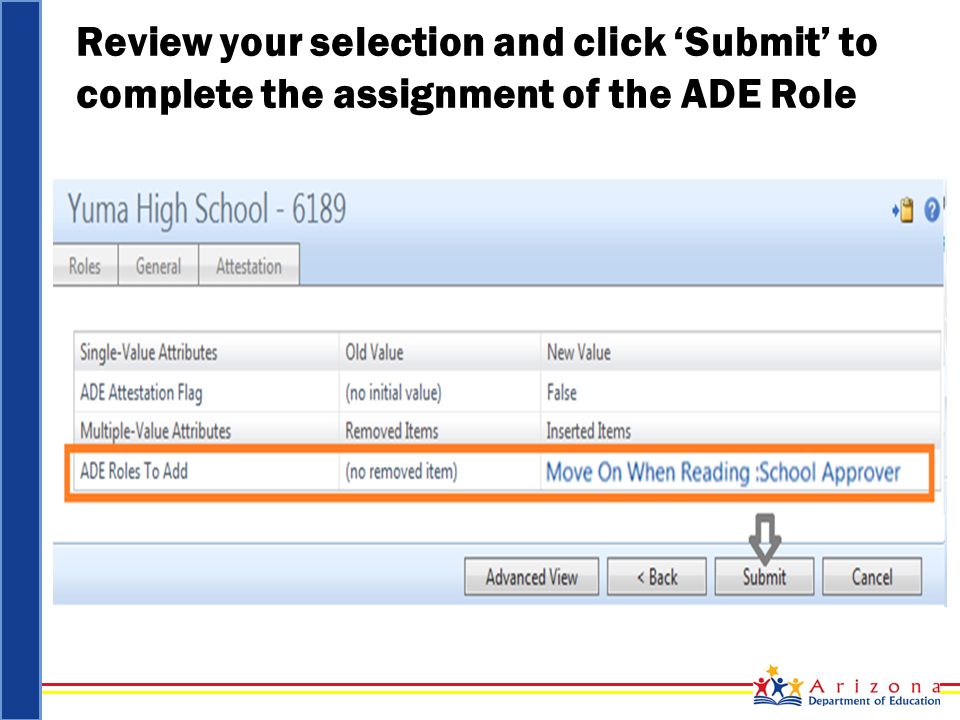Click the Arizona Department of Education logo
The height and width of the screenshot is (720, 960).
848,686
